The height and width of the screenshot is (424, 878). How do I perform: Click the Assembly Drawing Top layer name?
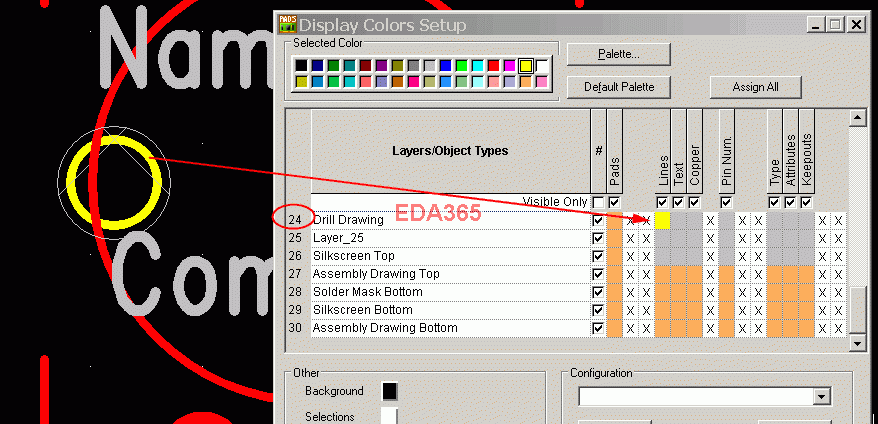[x=376, y=274]
